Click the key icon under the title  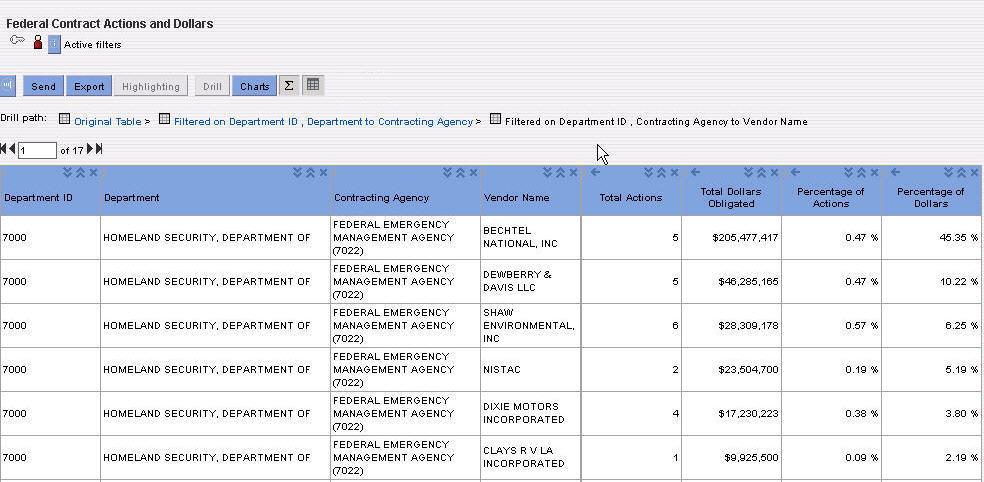(18, 40)
